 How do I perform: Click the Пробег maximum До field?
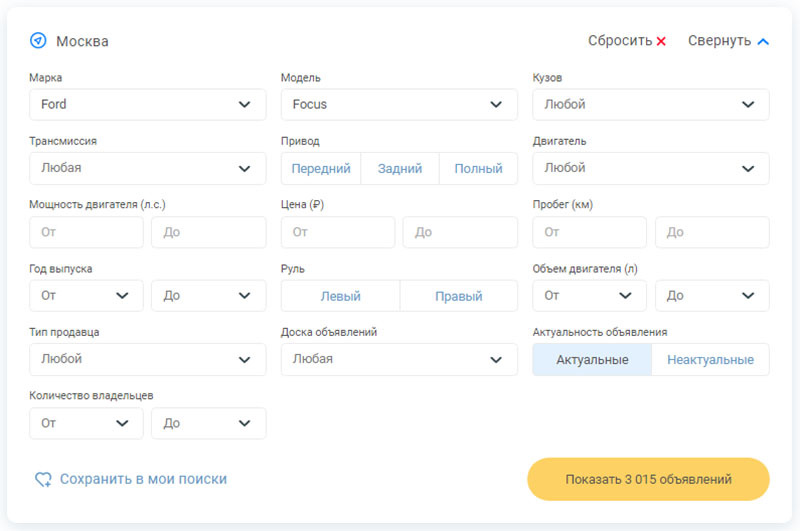[712, 232]
